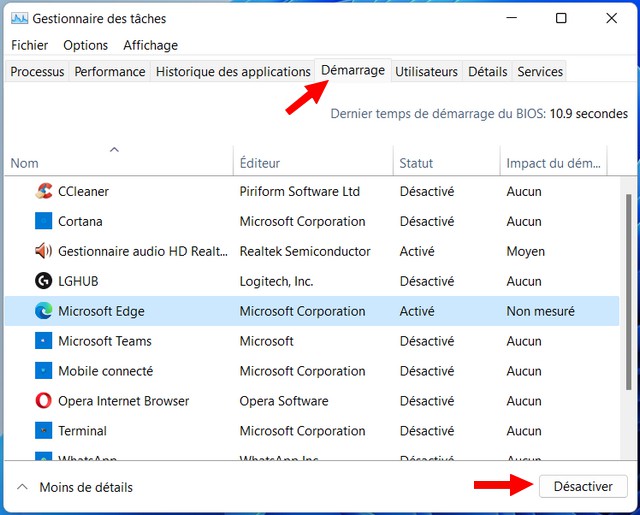Select the CCleaner row name
Viewport: 640px width, 515px height.
pyautogui.click(x=83, y=191)
